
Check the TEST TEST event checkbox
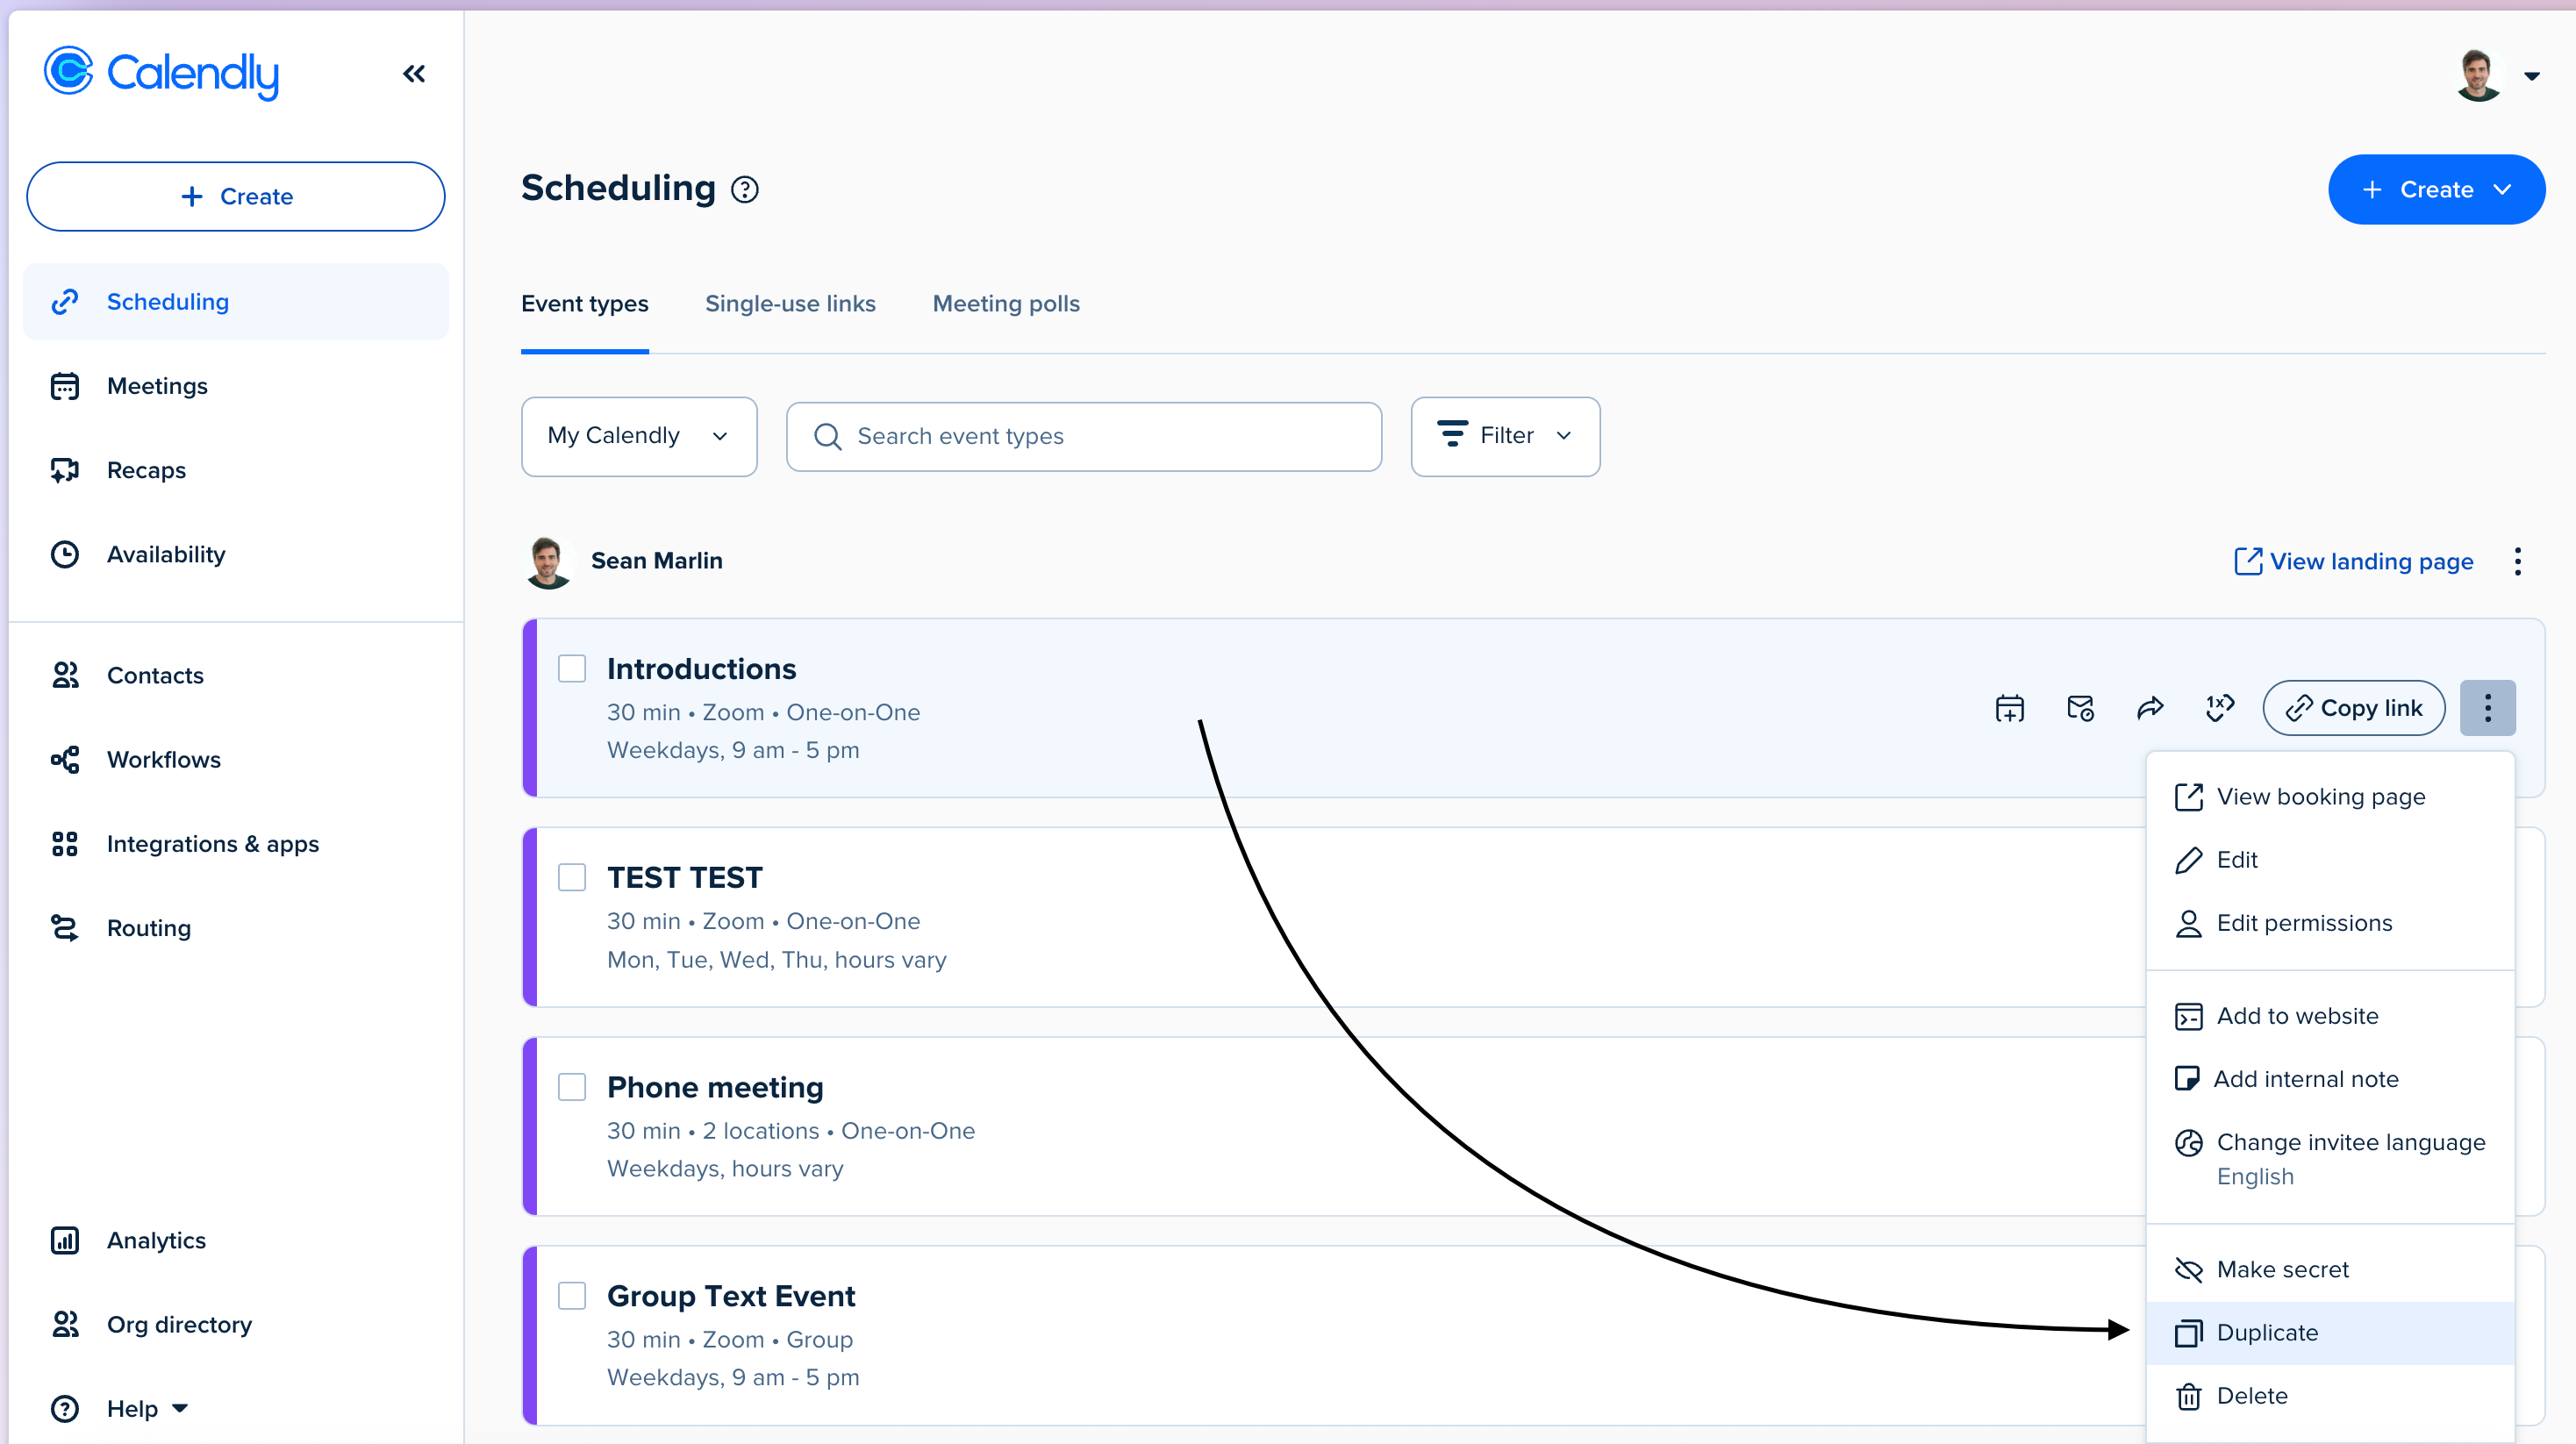[x=572, y=877]
